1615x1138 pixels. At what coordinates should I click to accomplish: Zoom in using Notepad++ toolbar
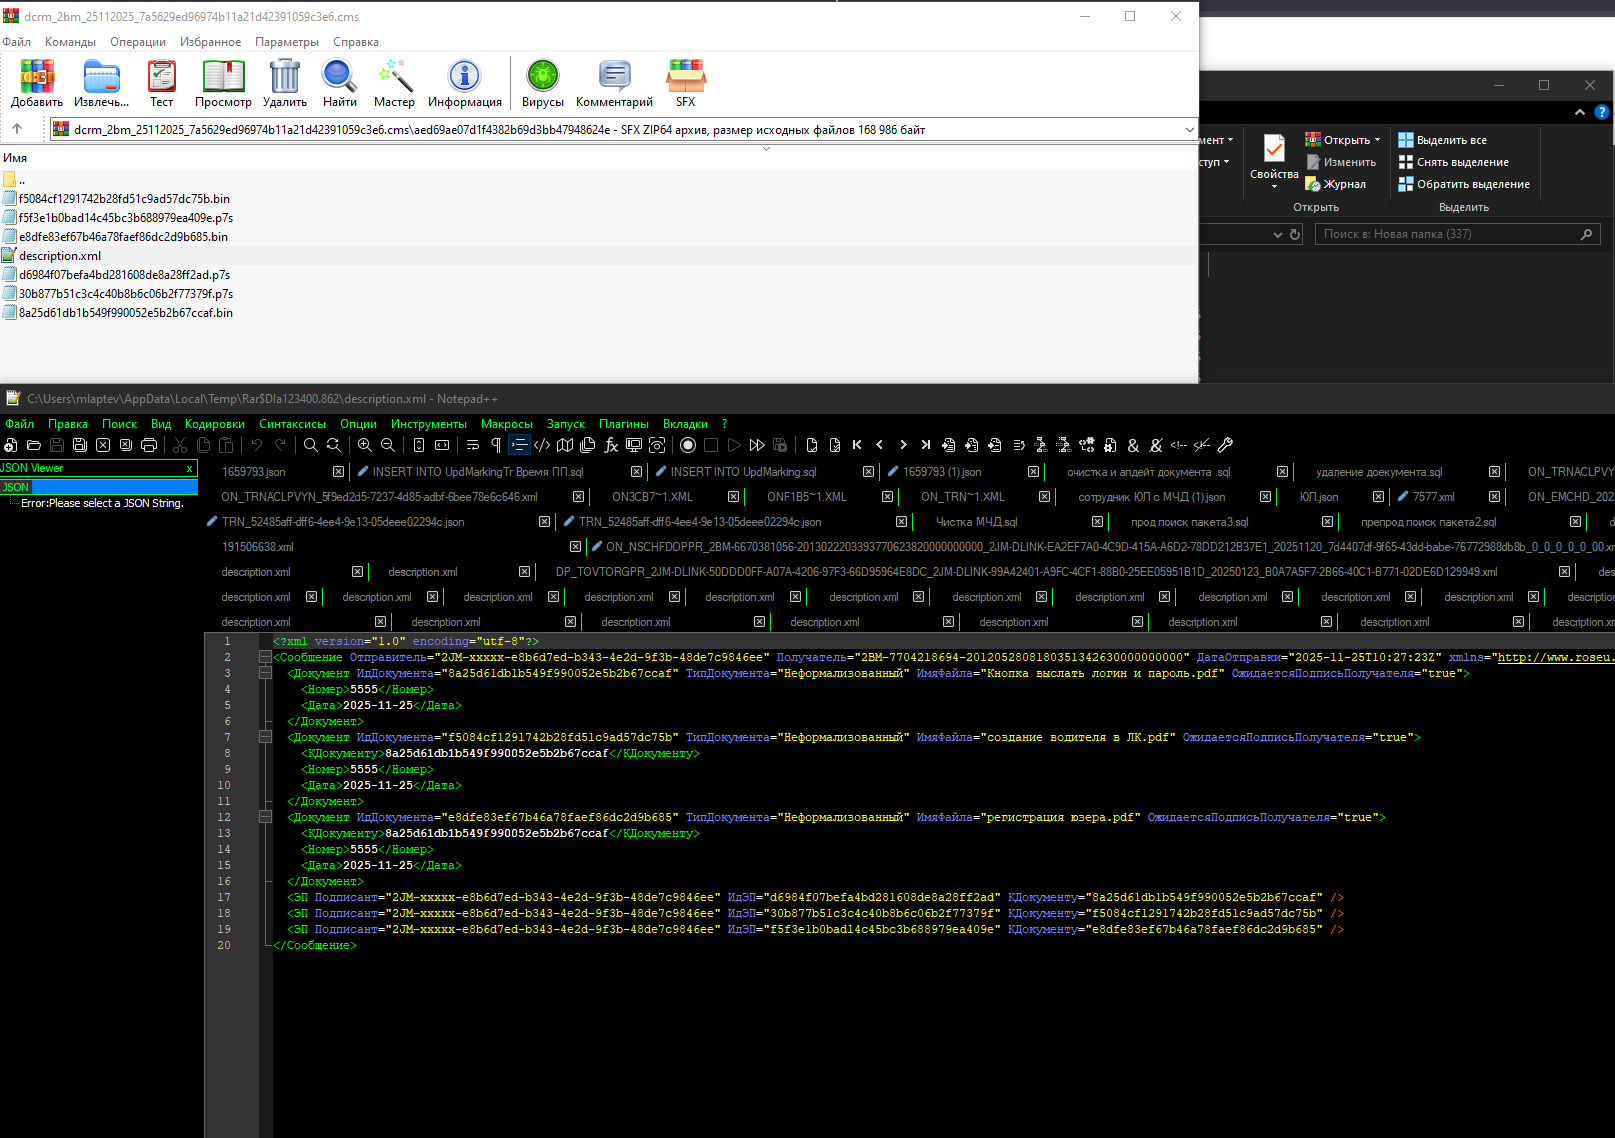pos(365,445)
